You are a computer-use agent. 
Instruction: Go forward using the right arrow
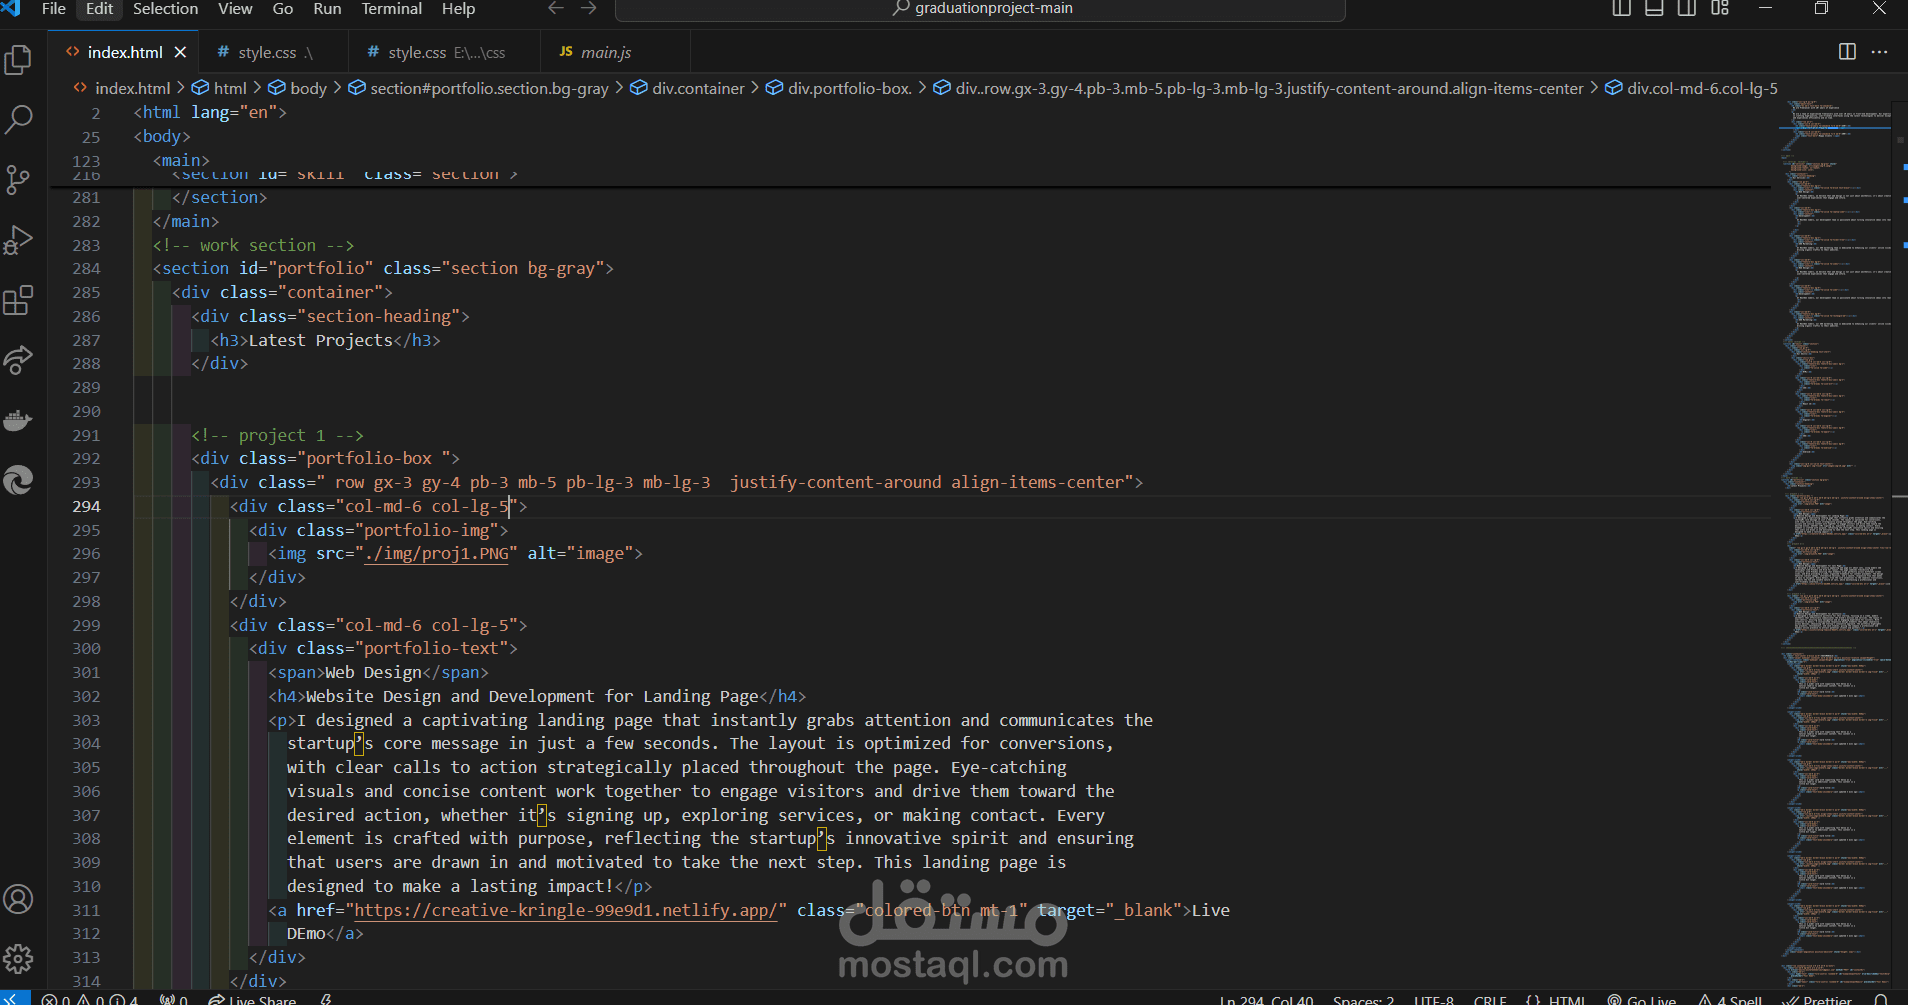click(x=589, y=8)
